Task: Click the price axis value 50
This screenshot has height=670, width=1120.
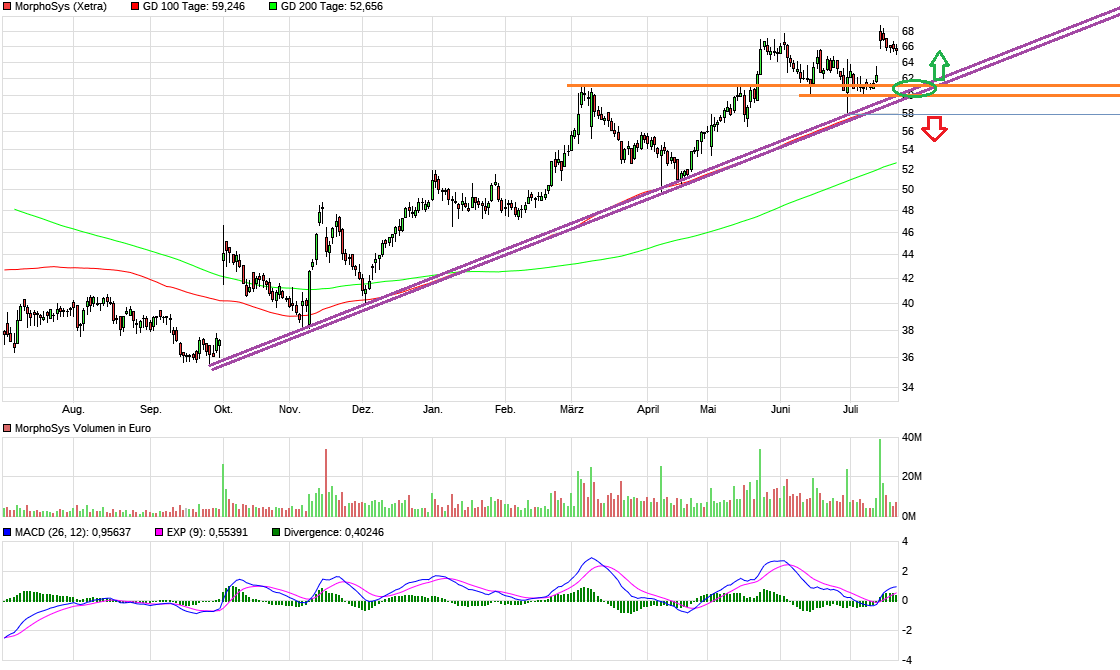Action: pyautogui.click(x=908, y=189)
